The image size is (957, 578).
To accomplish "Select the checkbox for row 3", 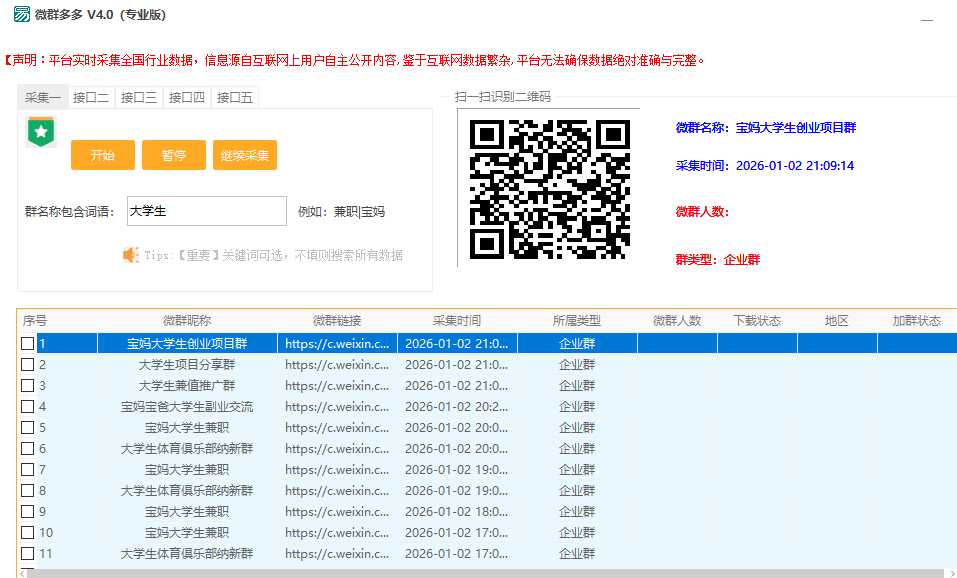I will point(28,386).
